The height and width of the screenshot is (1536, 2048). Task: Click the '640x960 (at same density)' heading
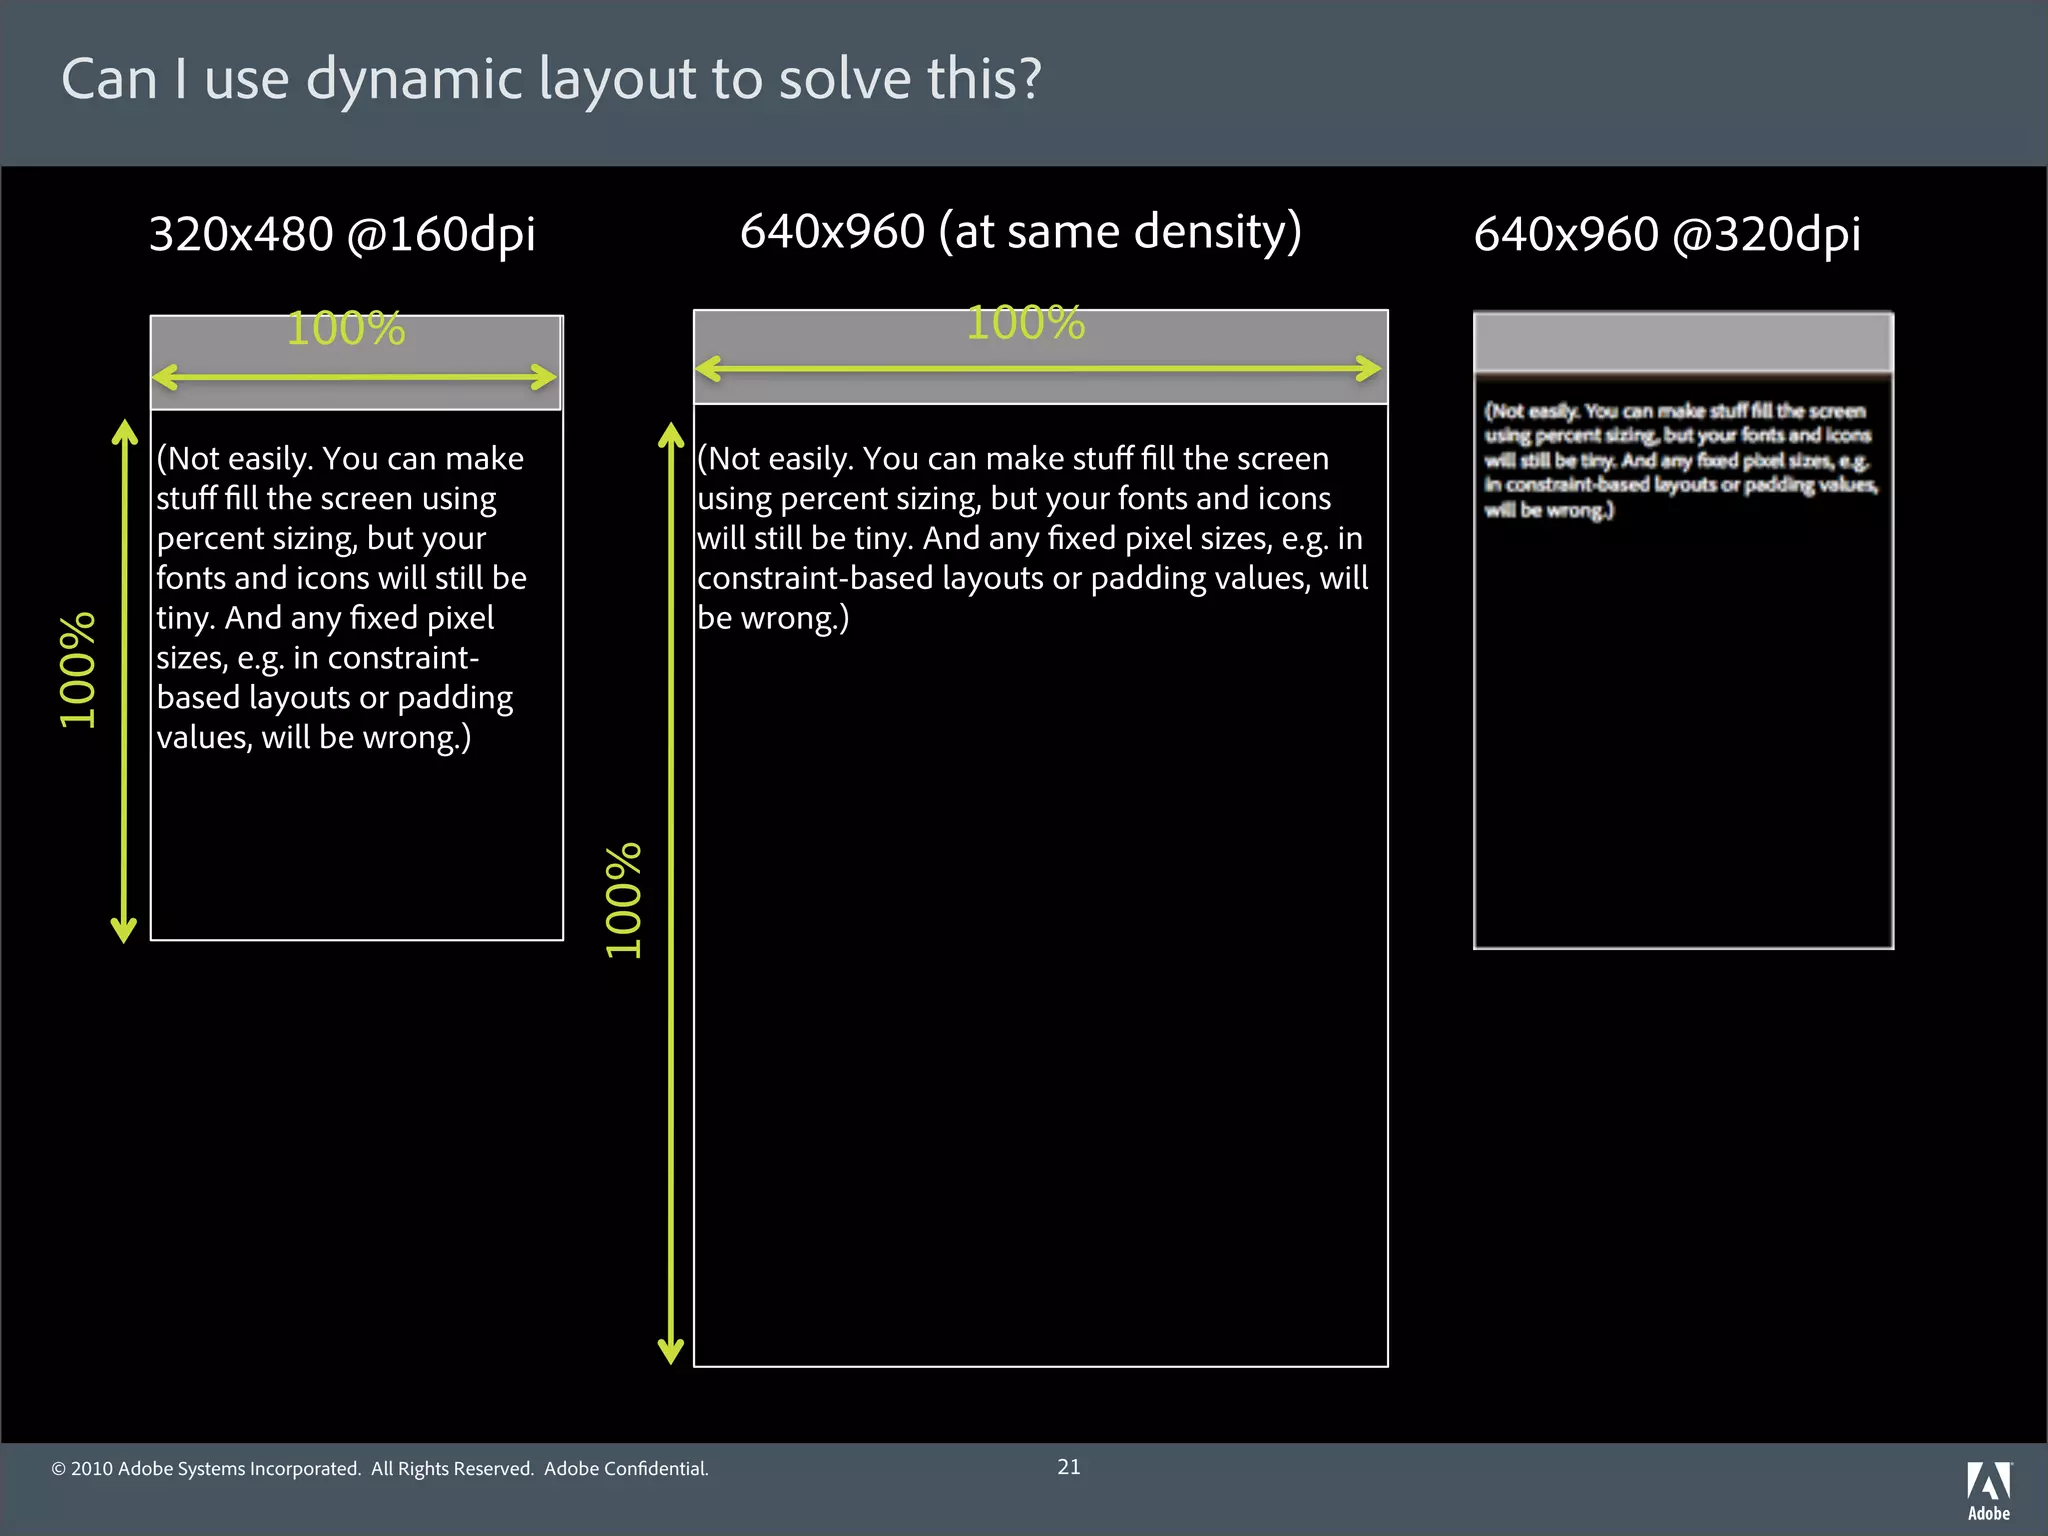point(1021,232)
